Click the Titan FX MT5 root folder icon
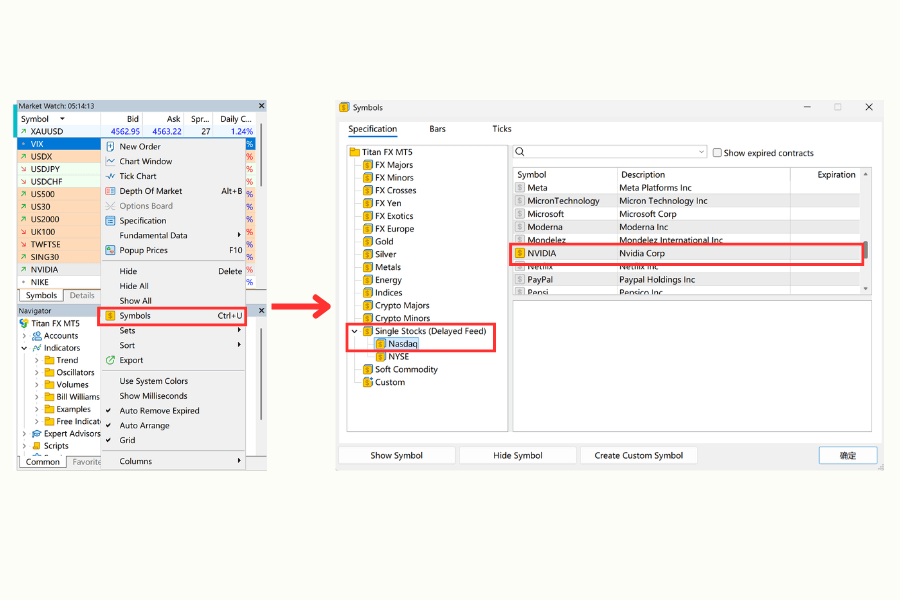This screenshot has height=600, width=900. [x=355, y=152]
